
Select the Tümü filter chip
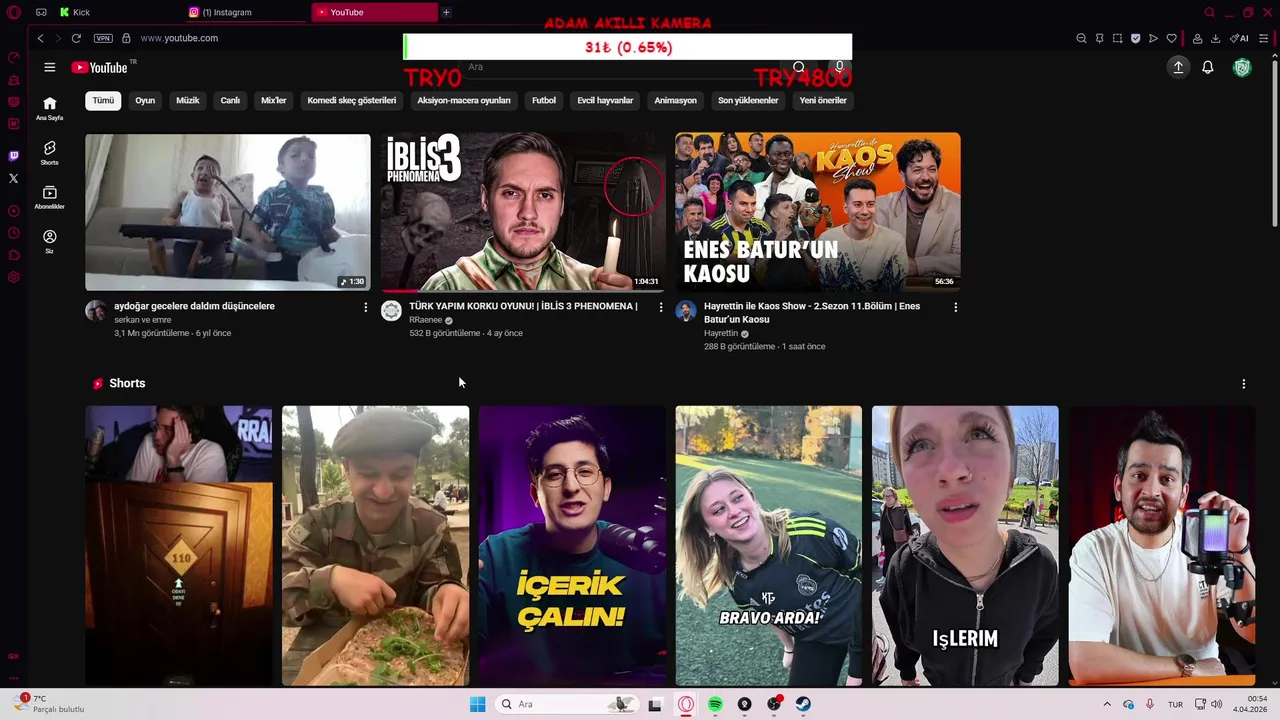coord(103,100)
